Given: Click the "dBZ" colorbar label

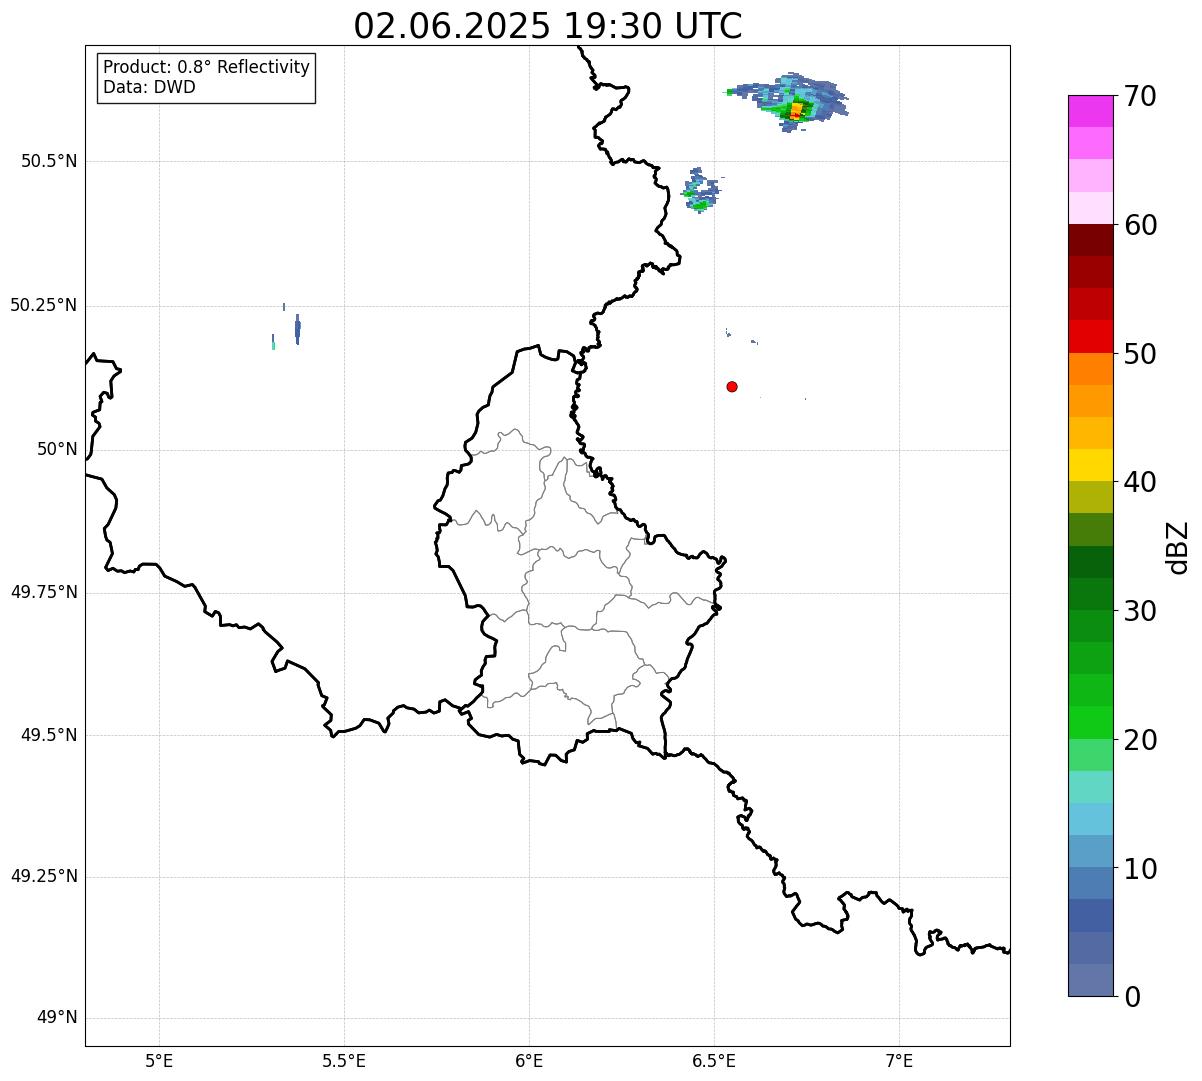Looking at the screenshot, I should tap(1178, 547).
